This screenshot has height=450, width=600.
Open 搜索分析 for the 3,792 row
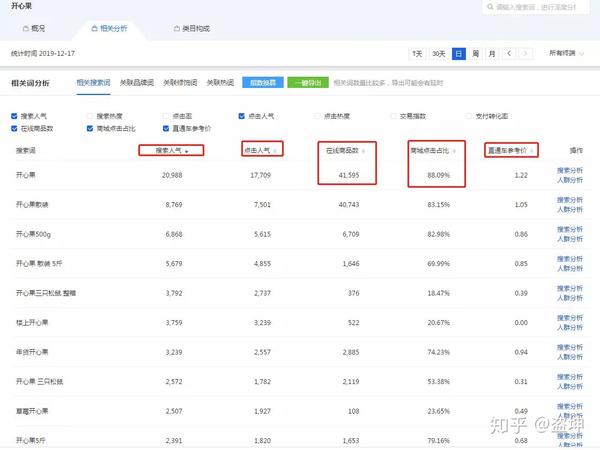coord(570,288)
